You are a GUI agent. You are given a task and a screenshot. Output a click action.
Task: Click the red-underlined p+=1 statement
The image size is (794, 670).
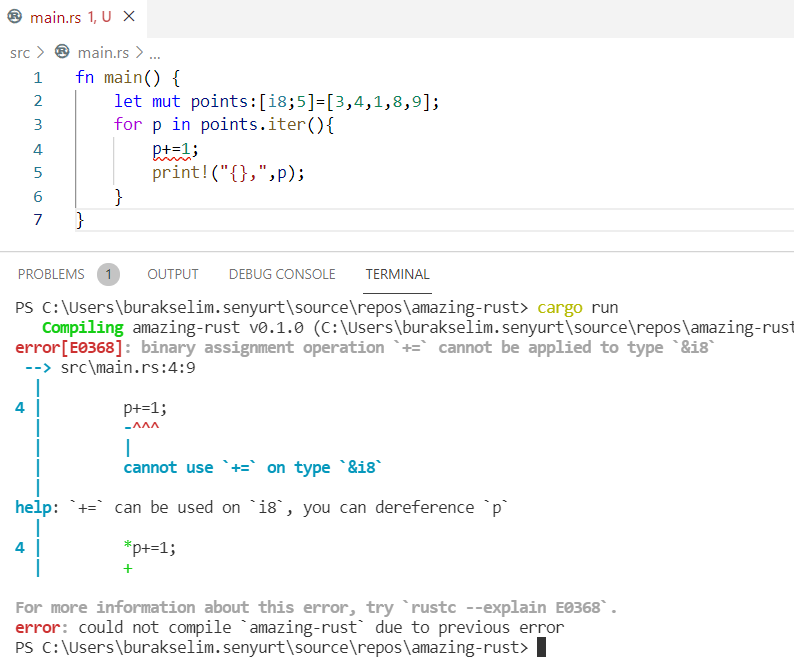[174, 149]
